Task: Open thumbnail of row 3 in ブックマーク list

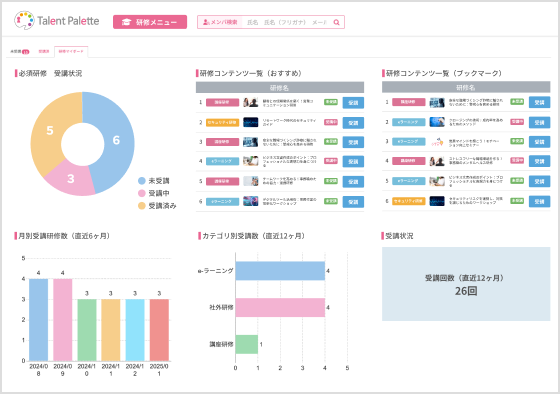Action: pos(437,142)
